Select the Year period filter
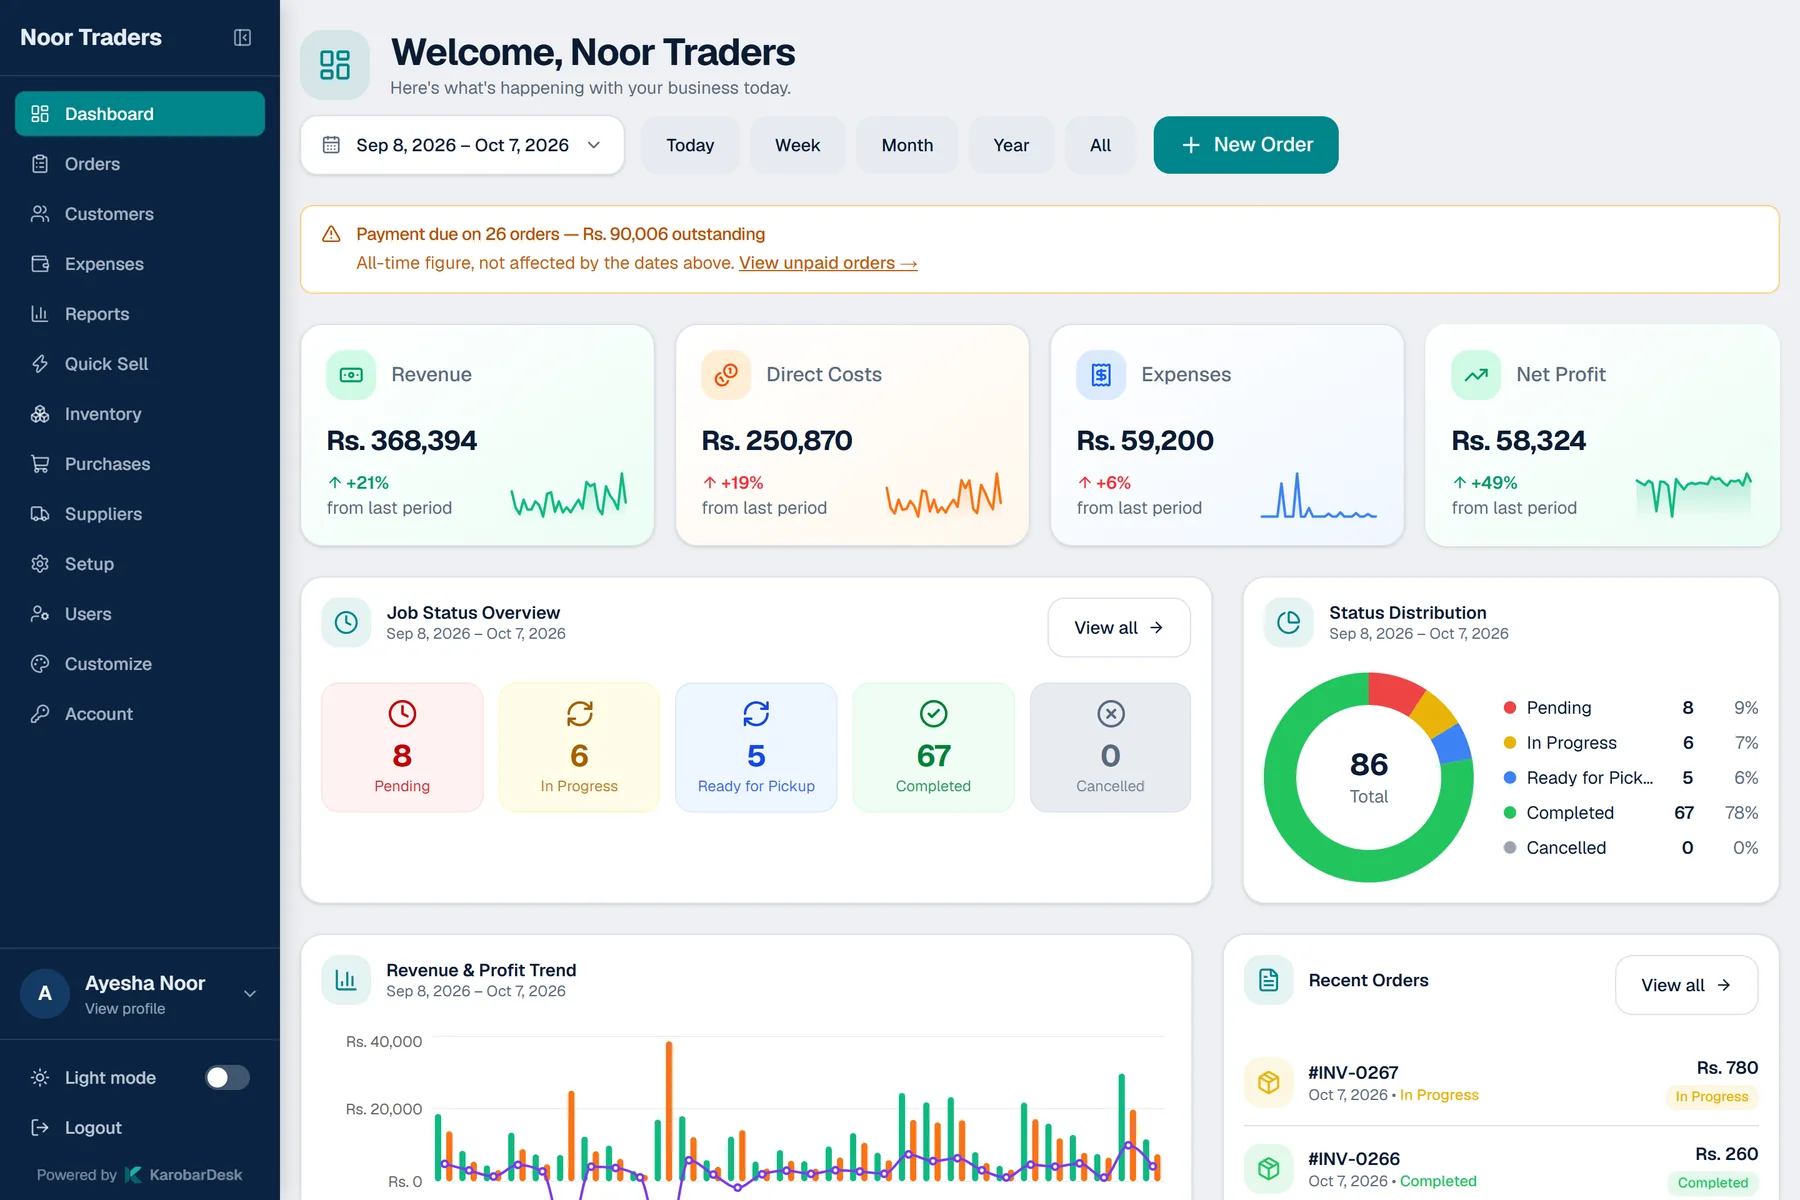 click(x=1011, y=145)
